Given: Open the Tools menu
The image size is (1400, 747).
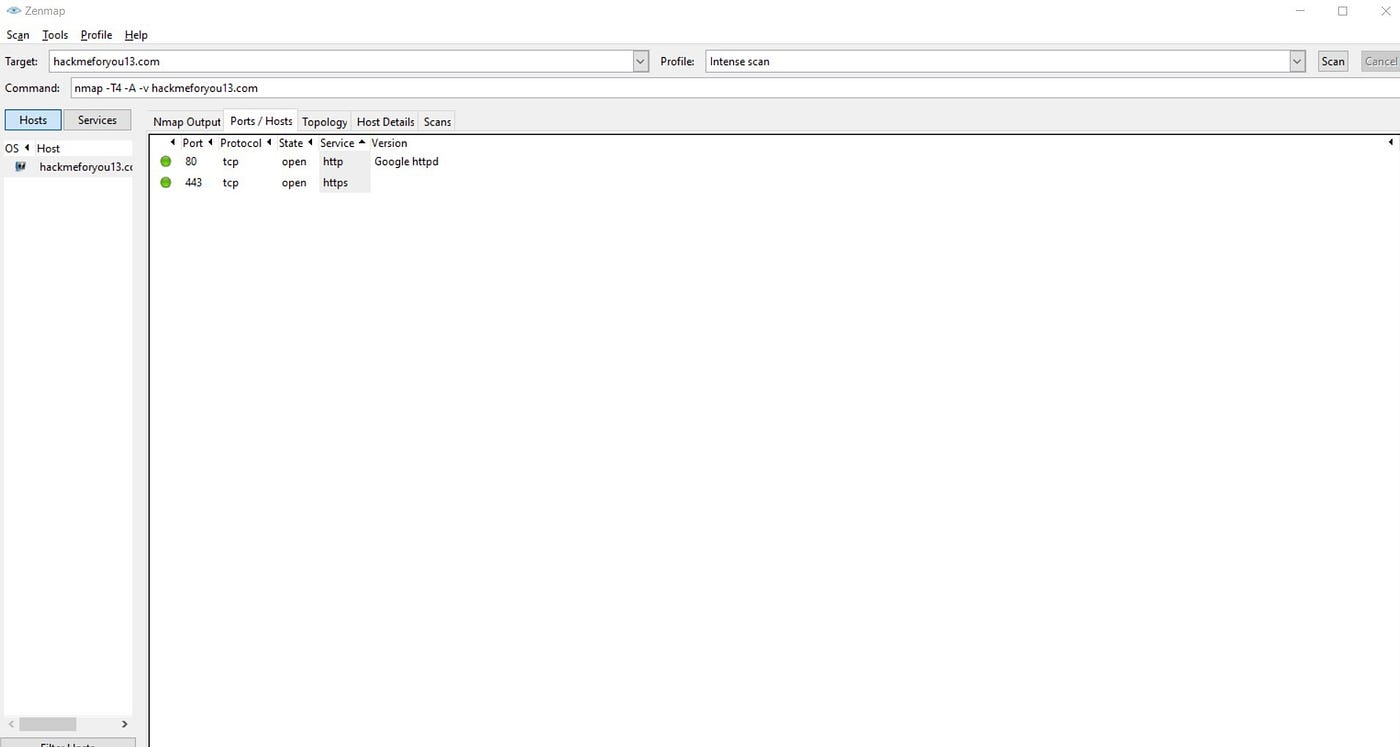Looking at the screenshot, I should 55,35.
